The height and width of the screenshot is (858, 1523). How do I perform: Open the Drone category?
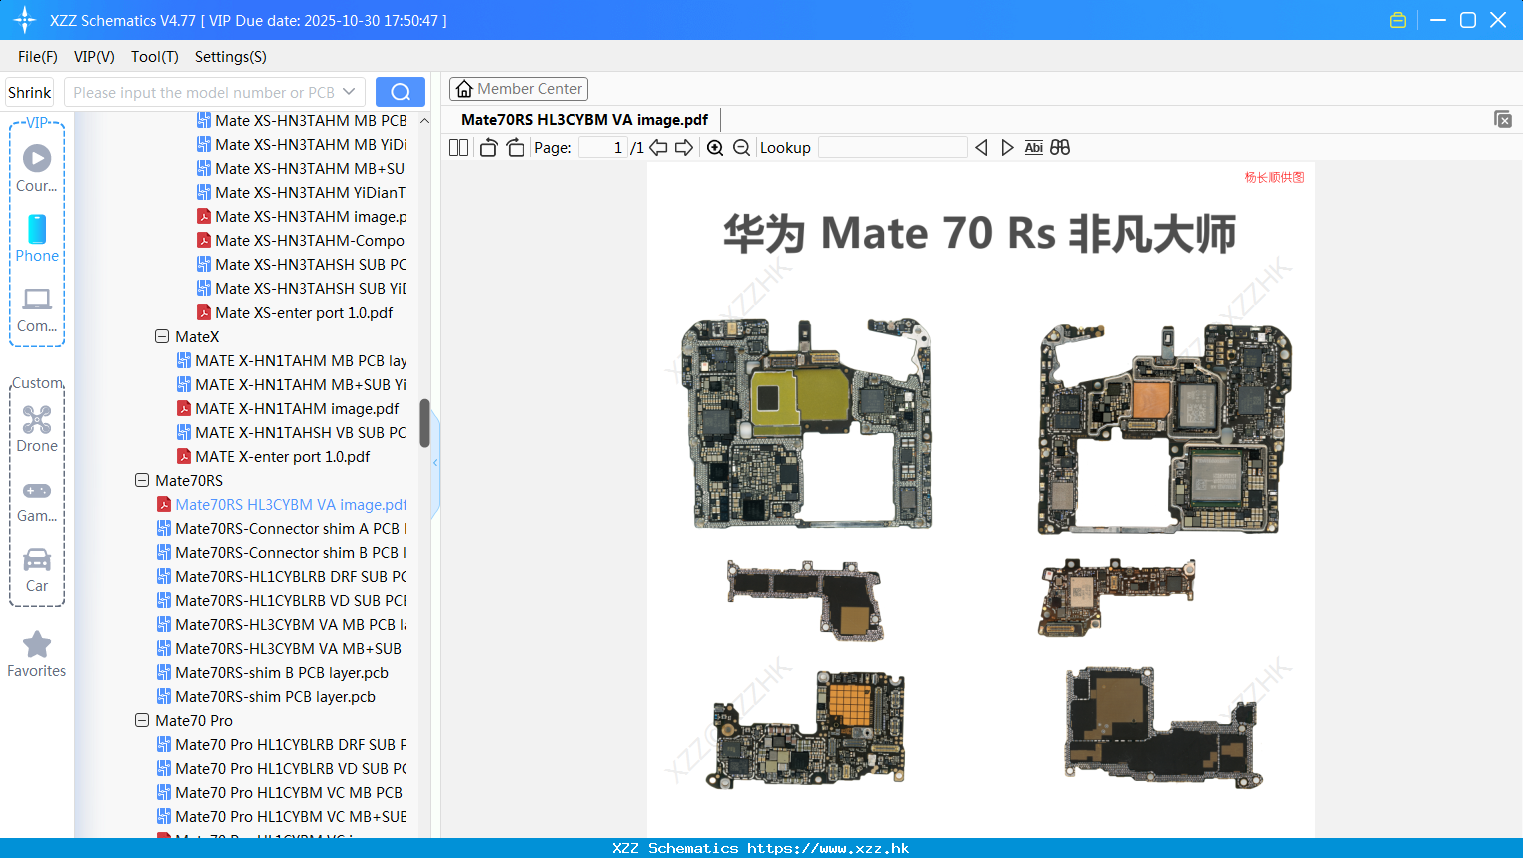[37, 429]
